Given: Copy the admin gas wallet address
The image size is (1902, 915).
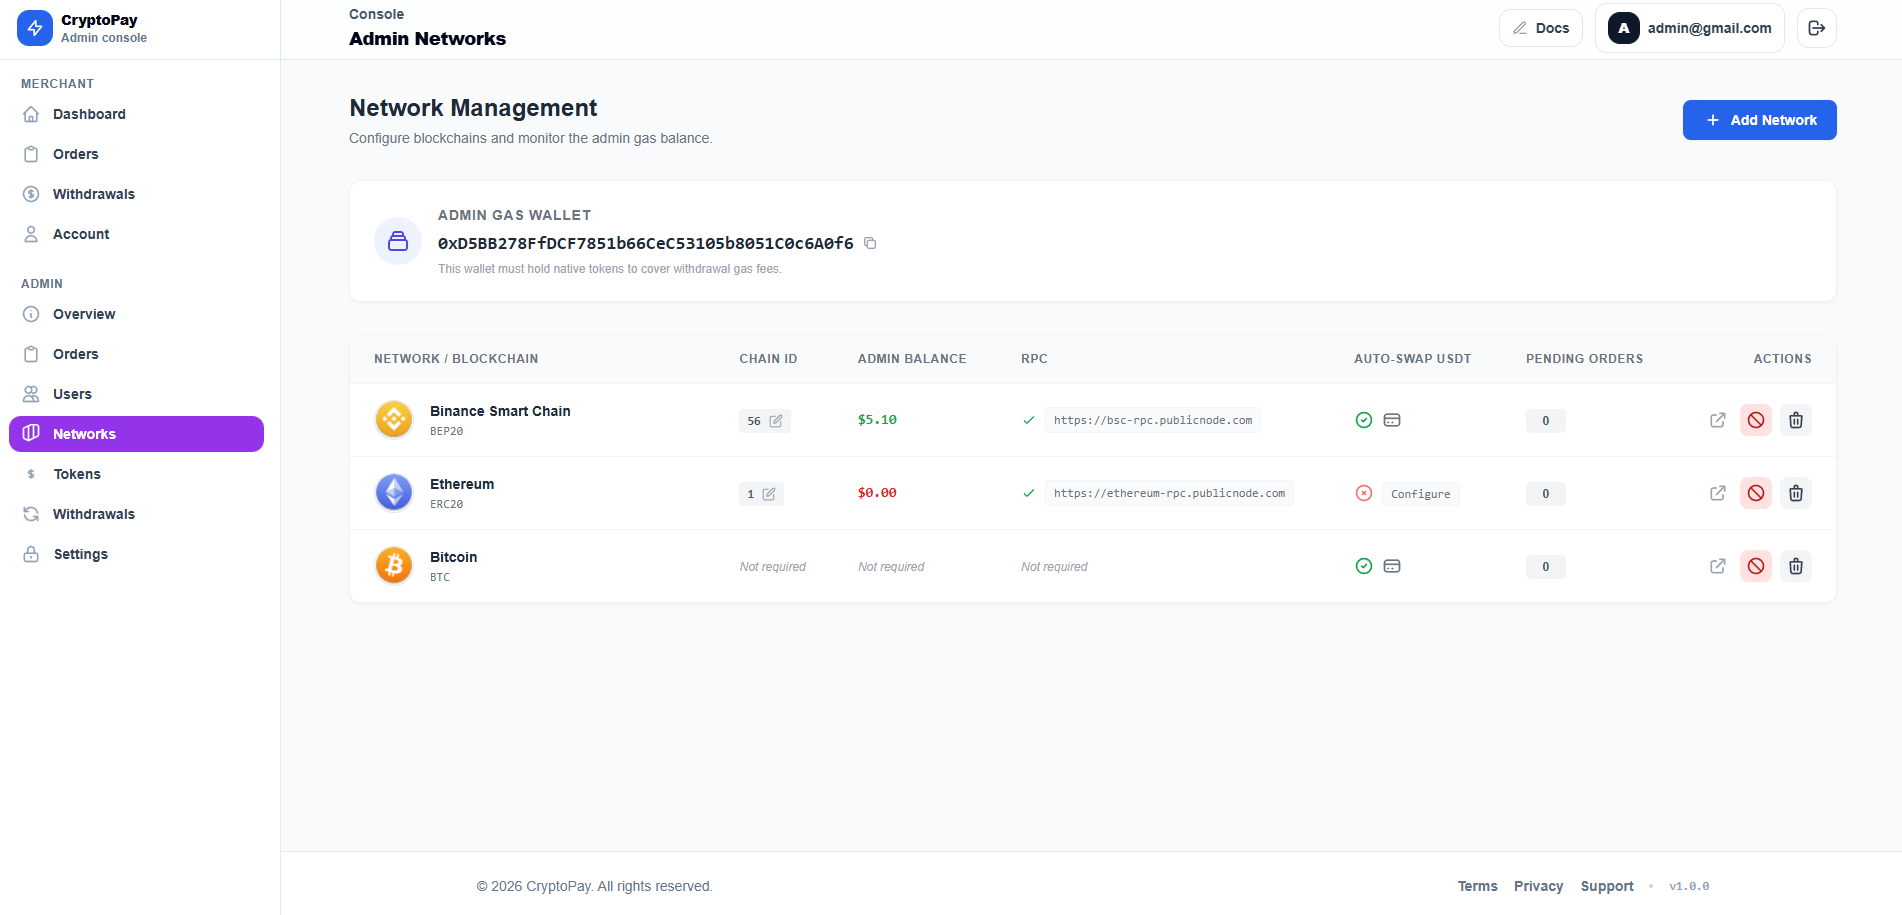Looking at the screenshot, I should click(x=870, y=243).
